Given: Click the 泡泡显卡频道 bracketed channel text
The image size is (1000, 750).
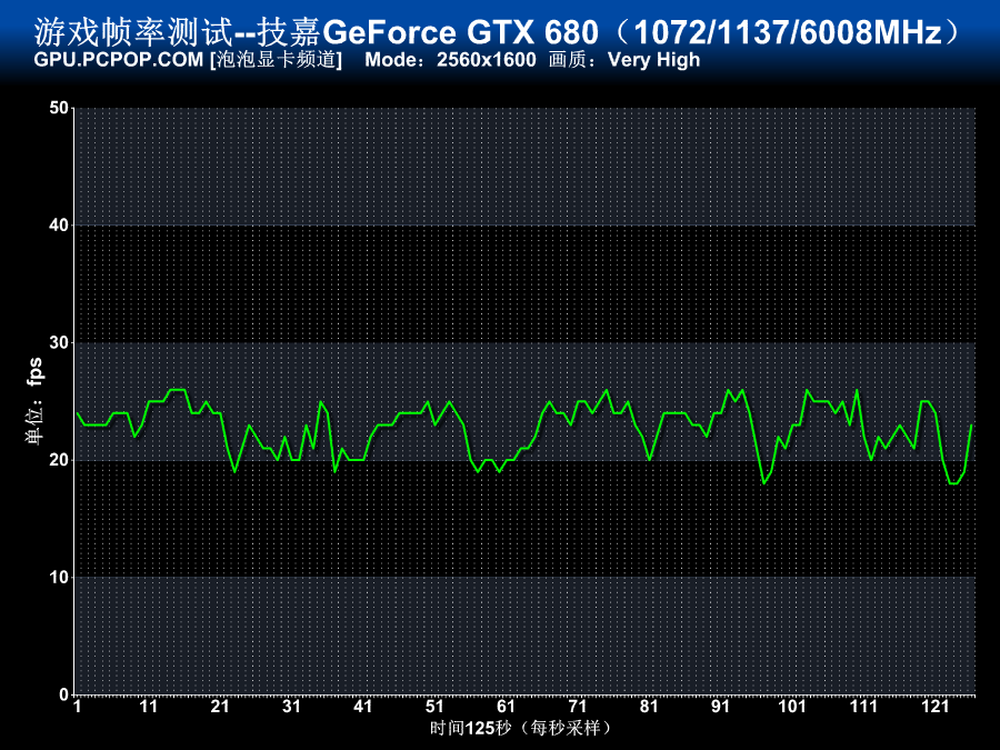Looking at the screenshot, I should click(x=276, y=60).
